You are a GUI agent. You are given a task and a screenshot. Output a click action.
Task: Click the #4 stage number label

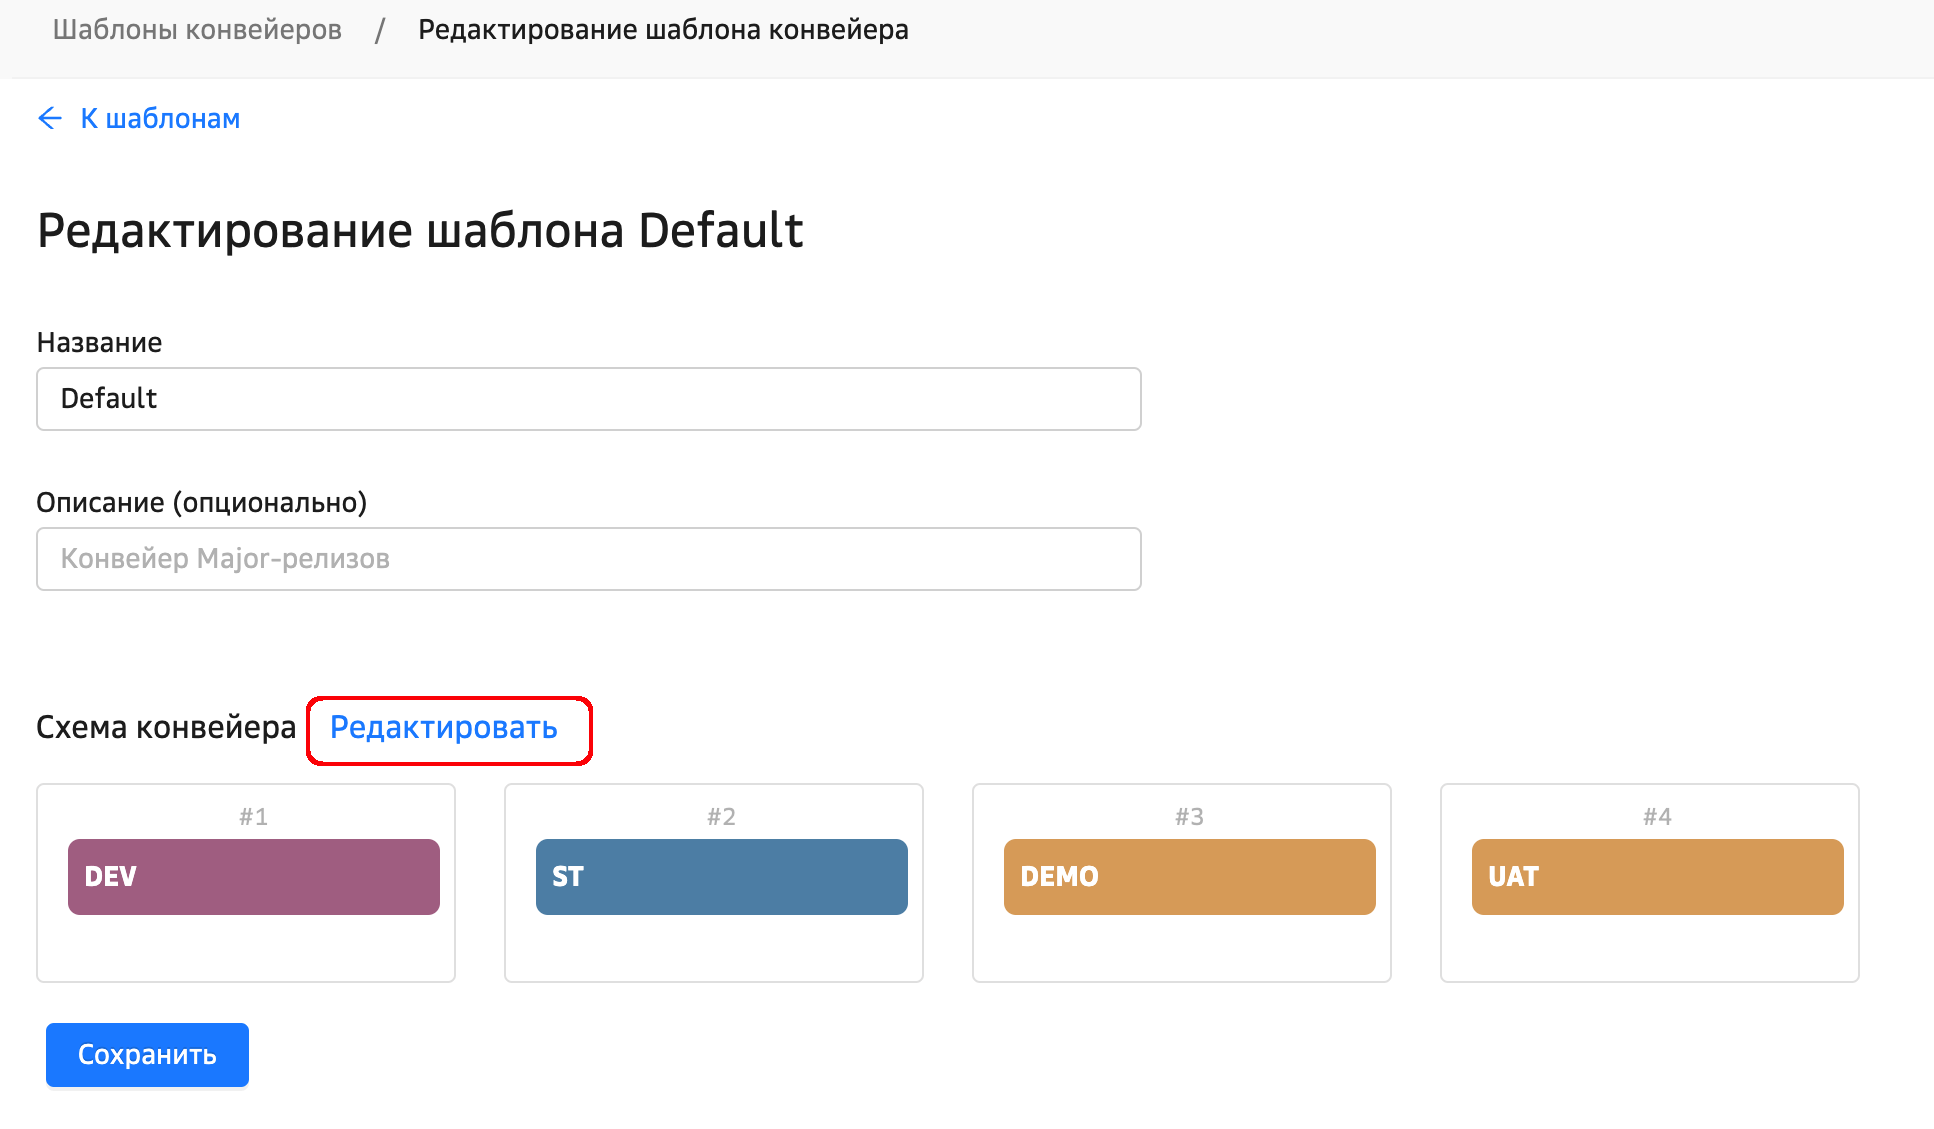[1658, 817]
